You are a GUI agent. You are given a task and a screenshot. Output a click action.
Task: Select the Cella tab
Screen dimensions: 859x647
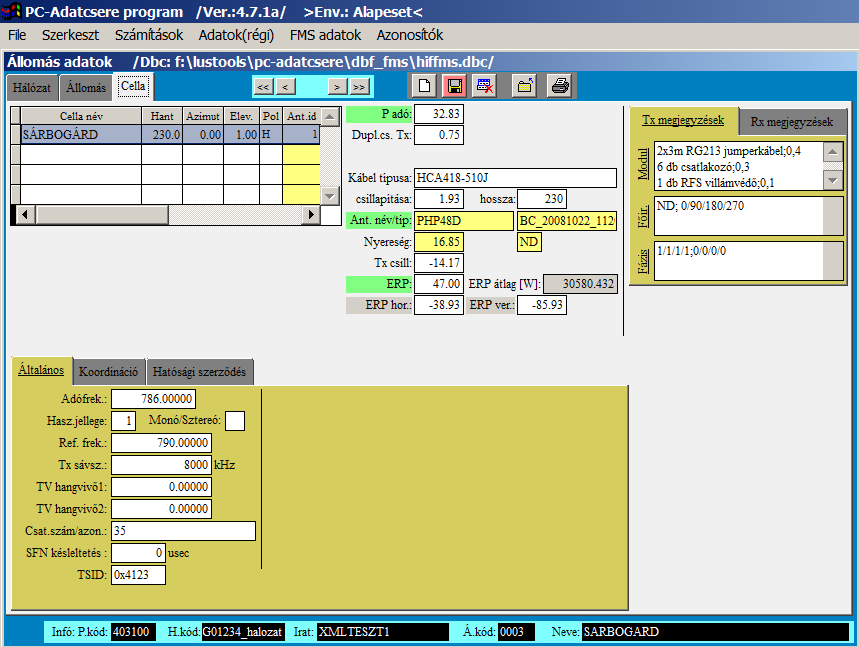[x=133, y=87]
